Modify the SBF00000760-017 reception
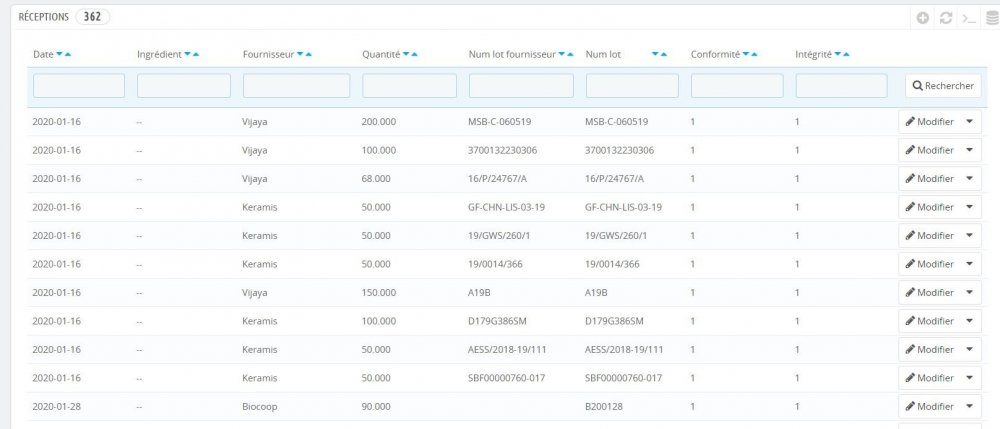 [929, 378]
